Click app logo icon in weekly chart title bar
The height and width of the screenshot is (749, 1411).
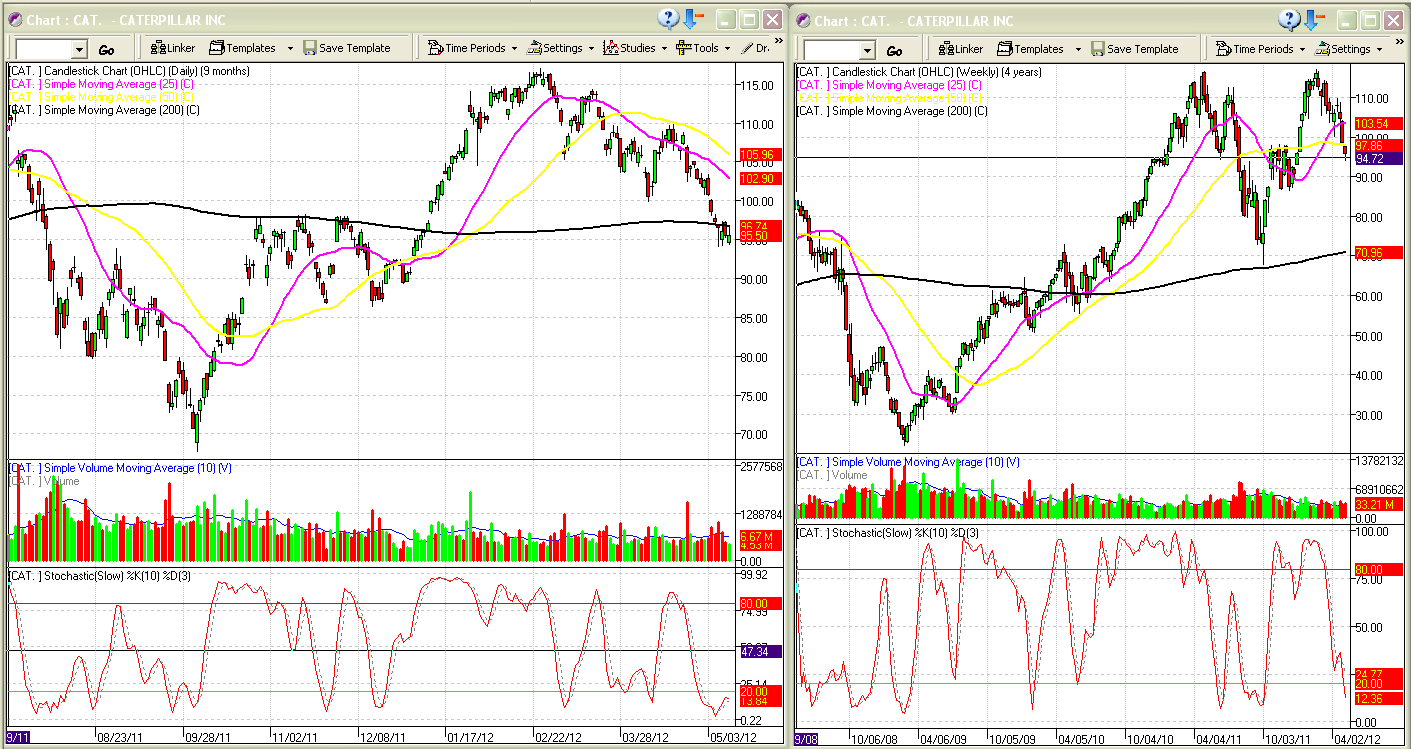[803, 20]
